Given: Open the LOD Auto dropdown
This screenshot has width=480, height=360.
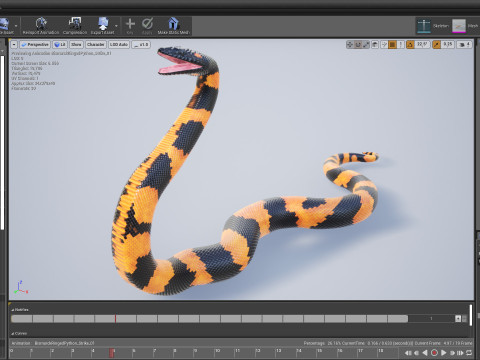Looking at the screenshot, I should 119,44.
